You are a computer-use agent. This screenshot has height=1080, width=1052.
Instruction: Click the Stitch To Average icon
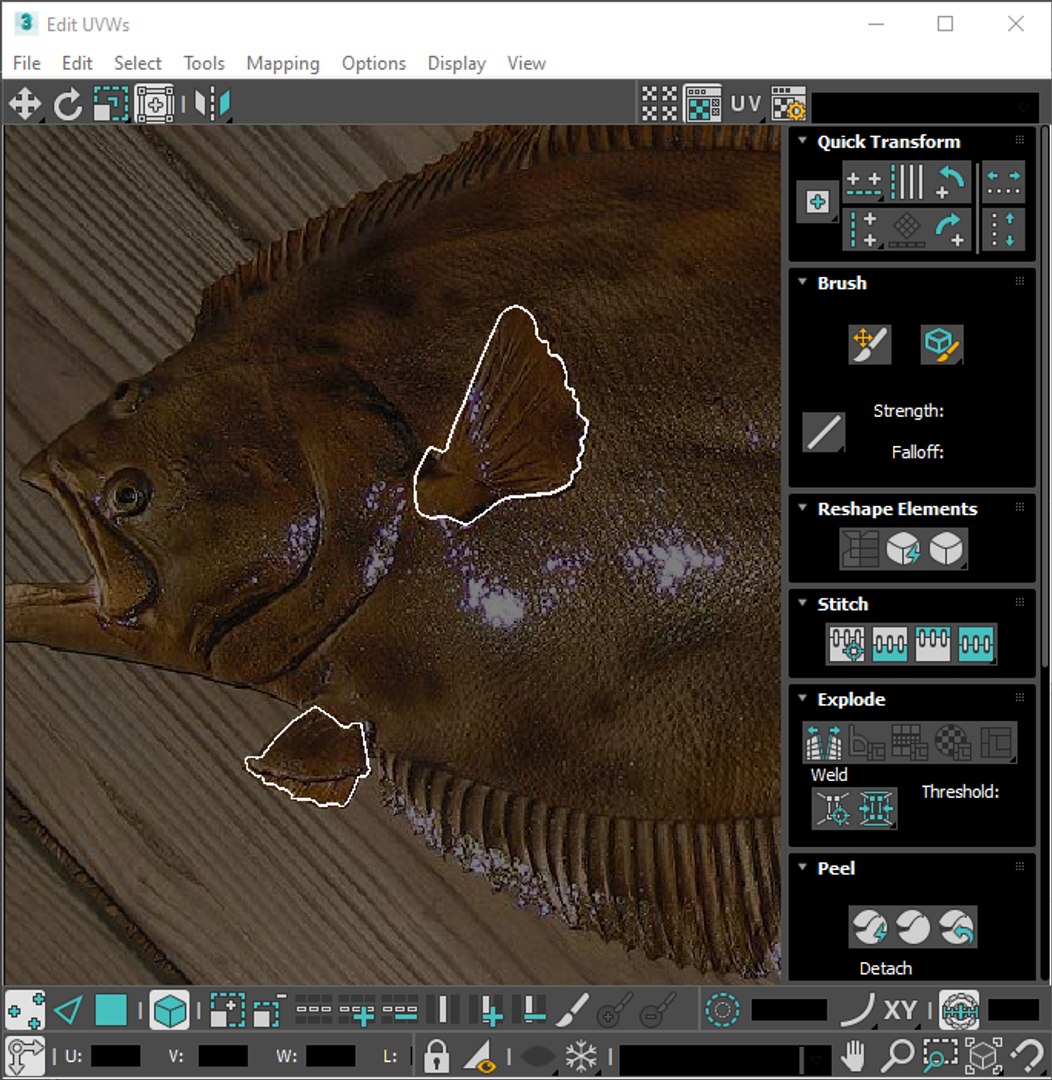pyautogui.click(x=889, y=644)
